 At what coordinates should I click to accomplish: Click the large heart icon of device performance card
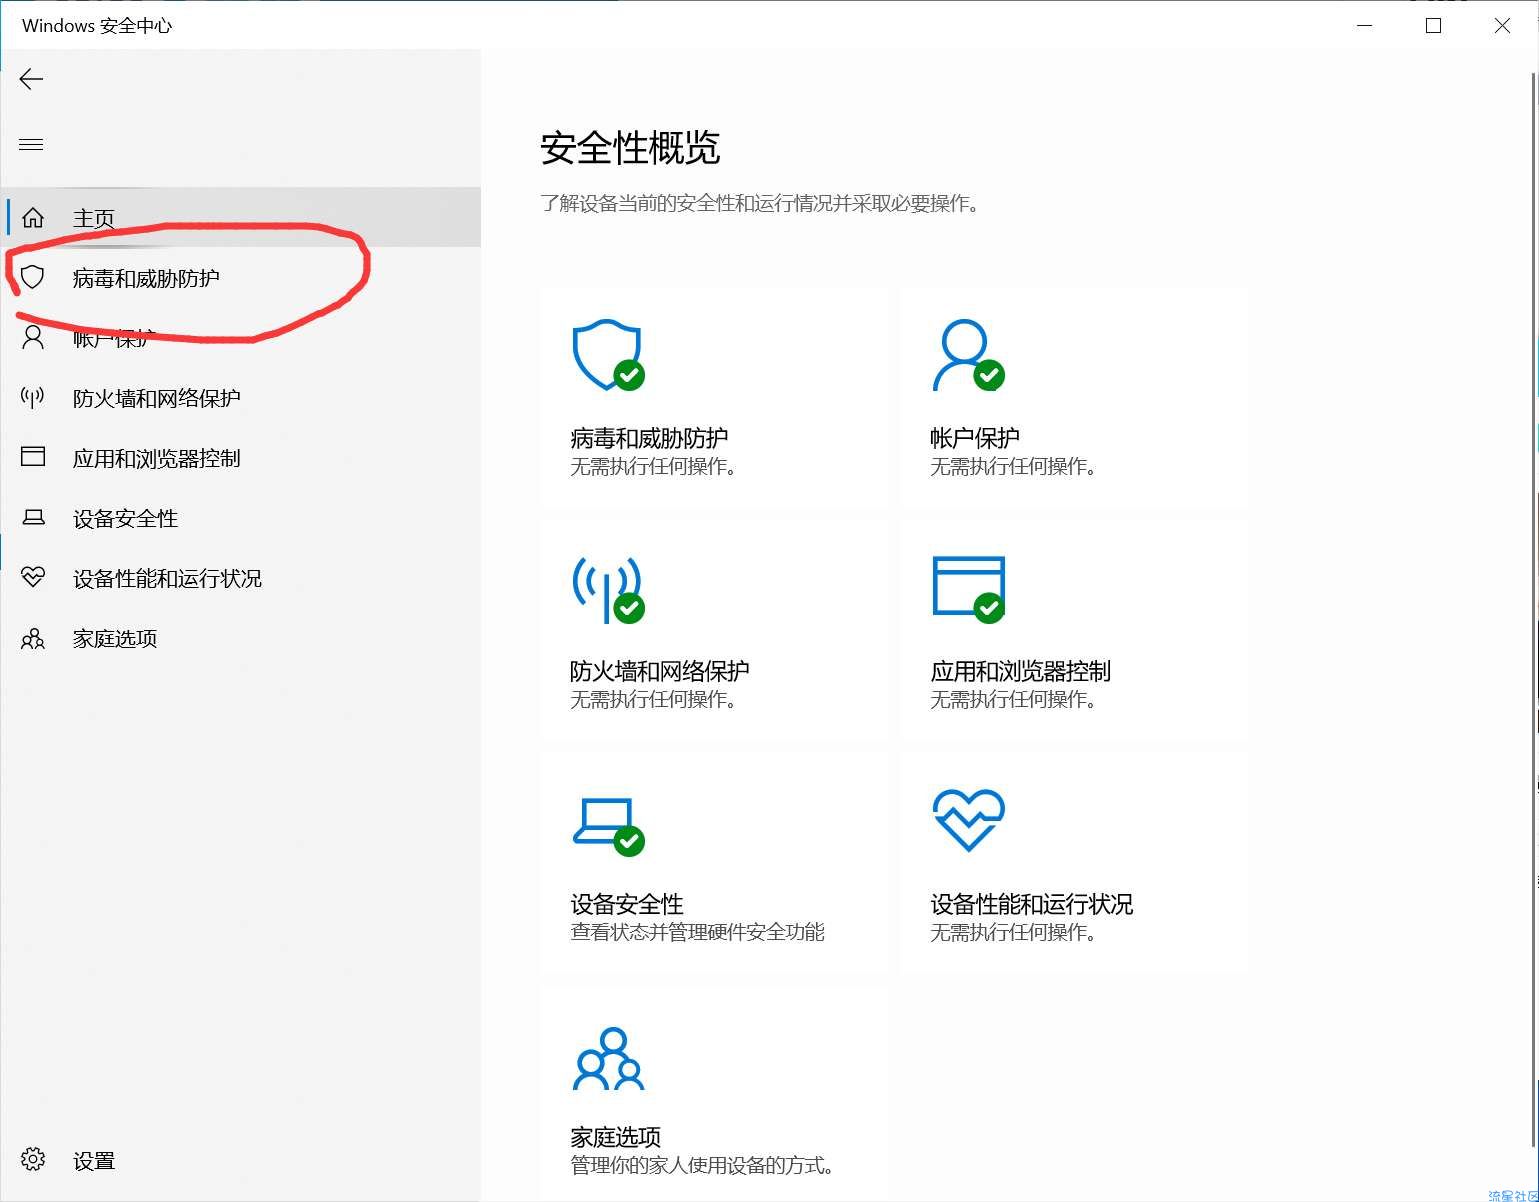point(968,821)
